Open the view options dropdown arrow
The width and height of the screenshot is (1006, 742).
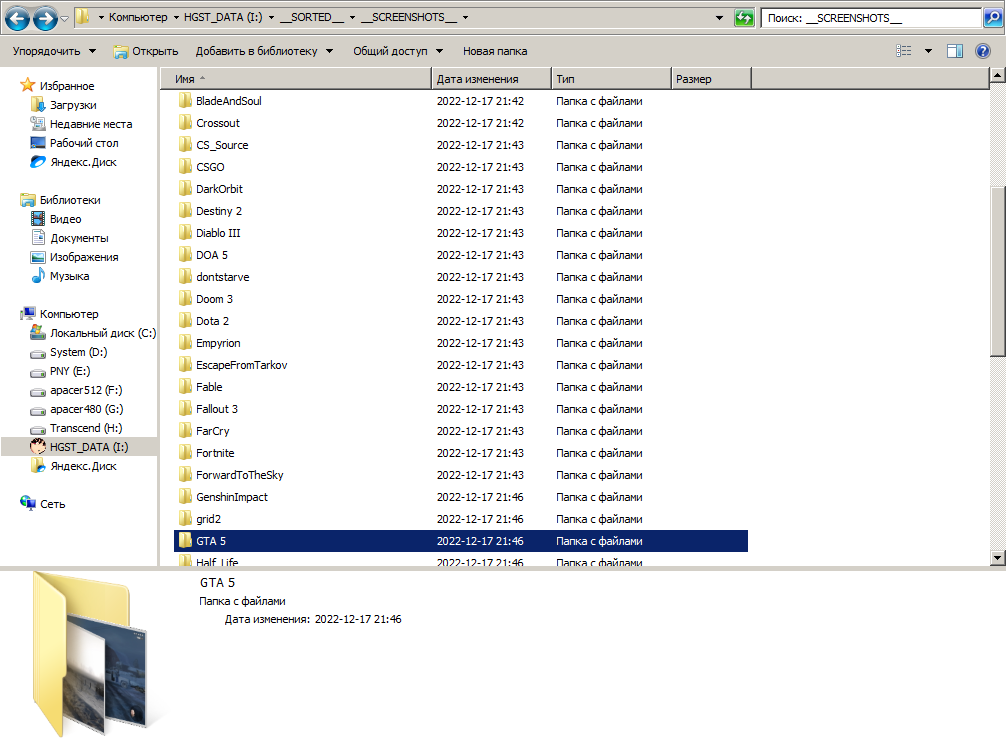tap(928, 51)
